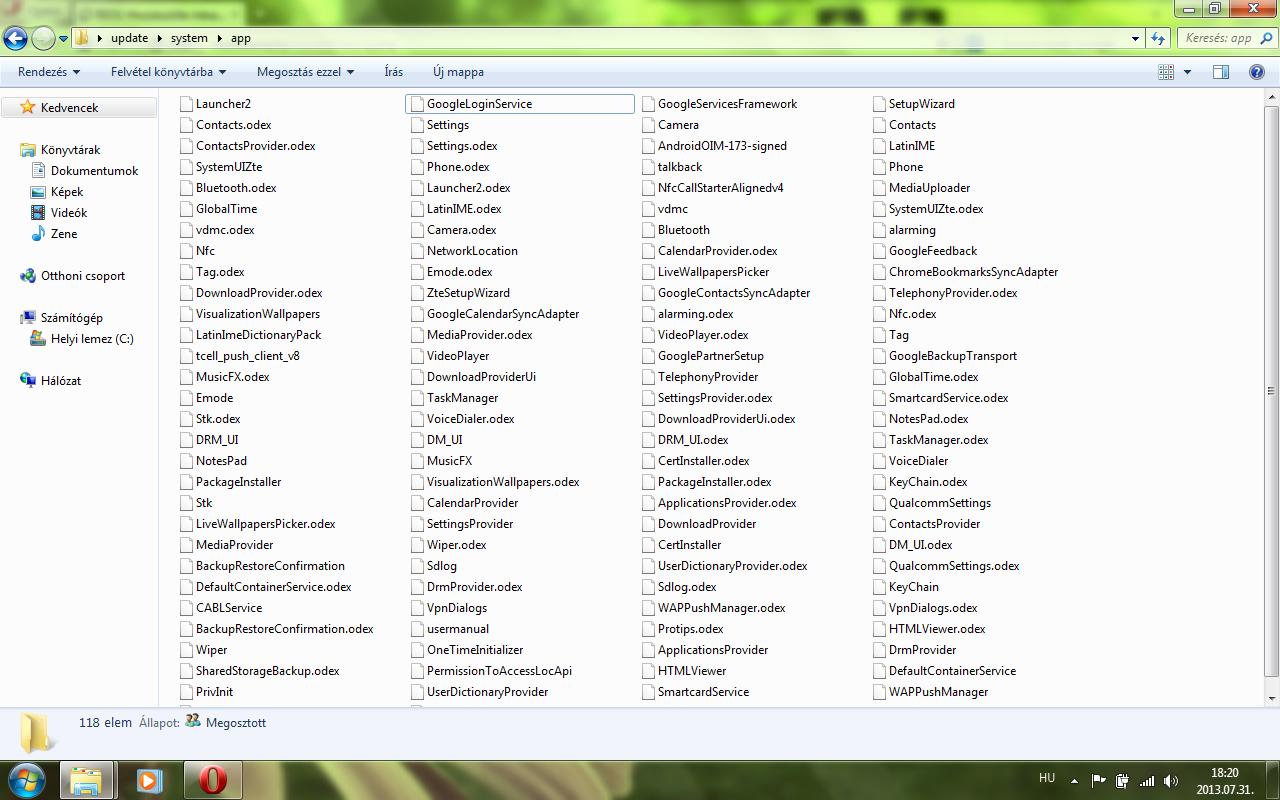This screenshot has height=800, width=1280.
Task: Select the tcell_push_client_v8 file icon
Action: 186,355
